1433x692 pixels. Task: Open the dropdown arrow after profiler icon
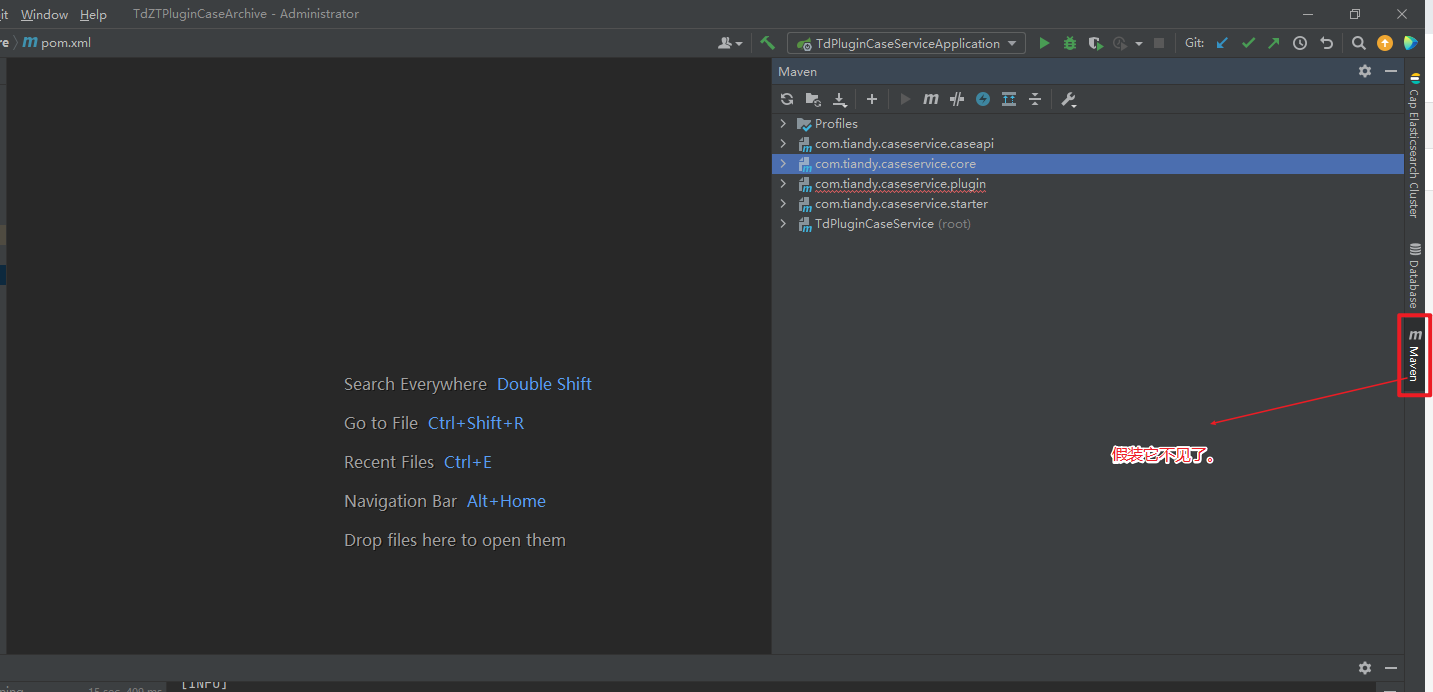pos(1139,43)
